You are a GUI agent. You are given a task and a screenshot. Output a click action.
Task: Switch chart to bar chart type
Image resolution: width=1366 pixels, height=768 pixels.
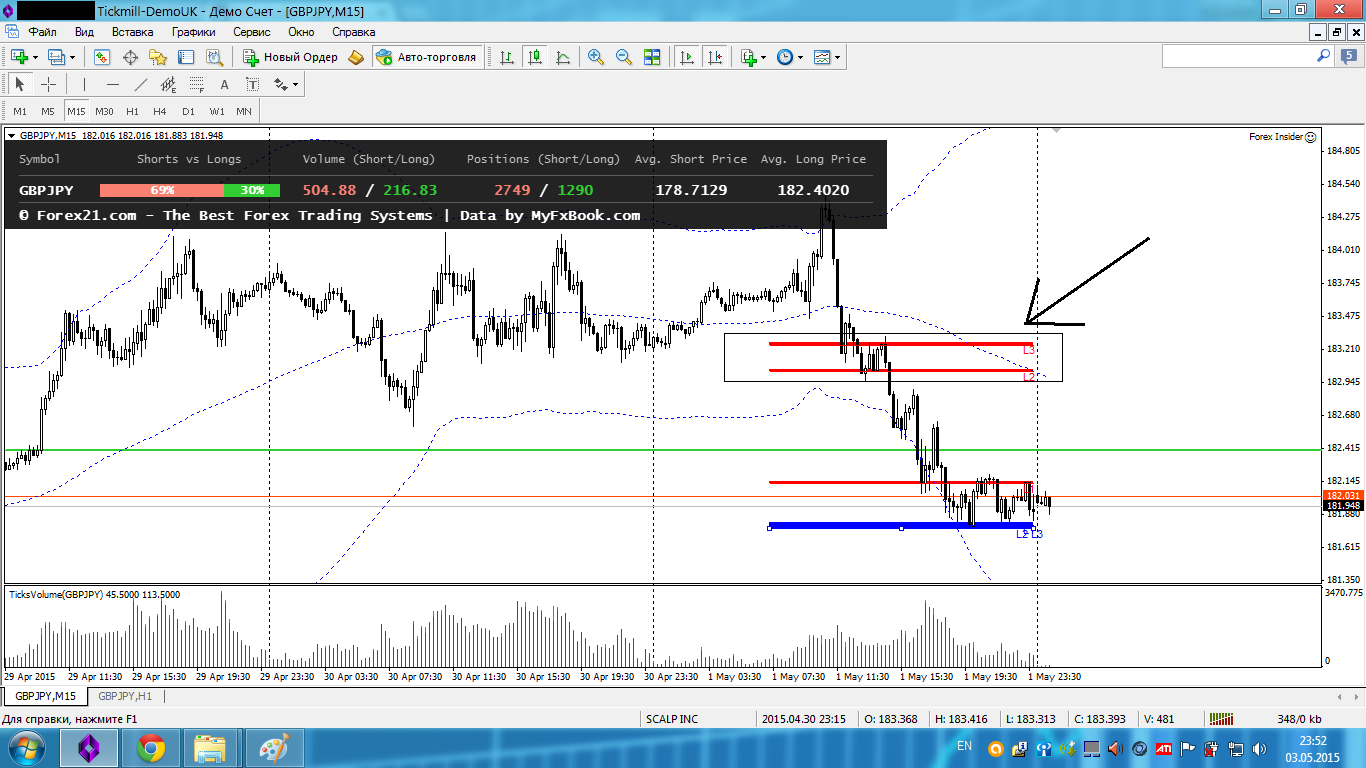pyautogui.click(x=508, y=57)
